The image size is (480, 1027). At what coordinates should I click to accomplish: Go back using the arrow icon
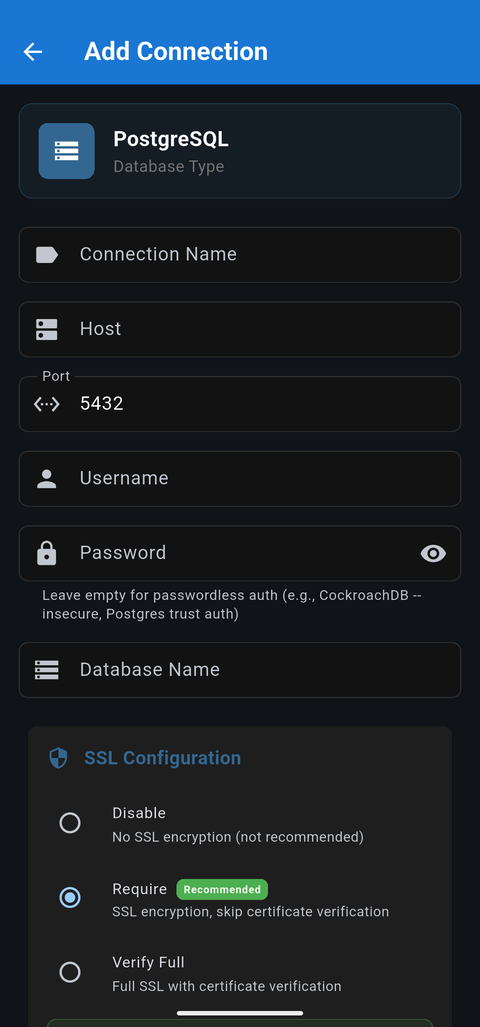(x=33, y=52)
